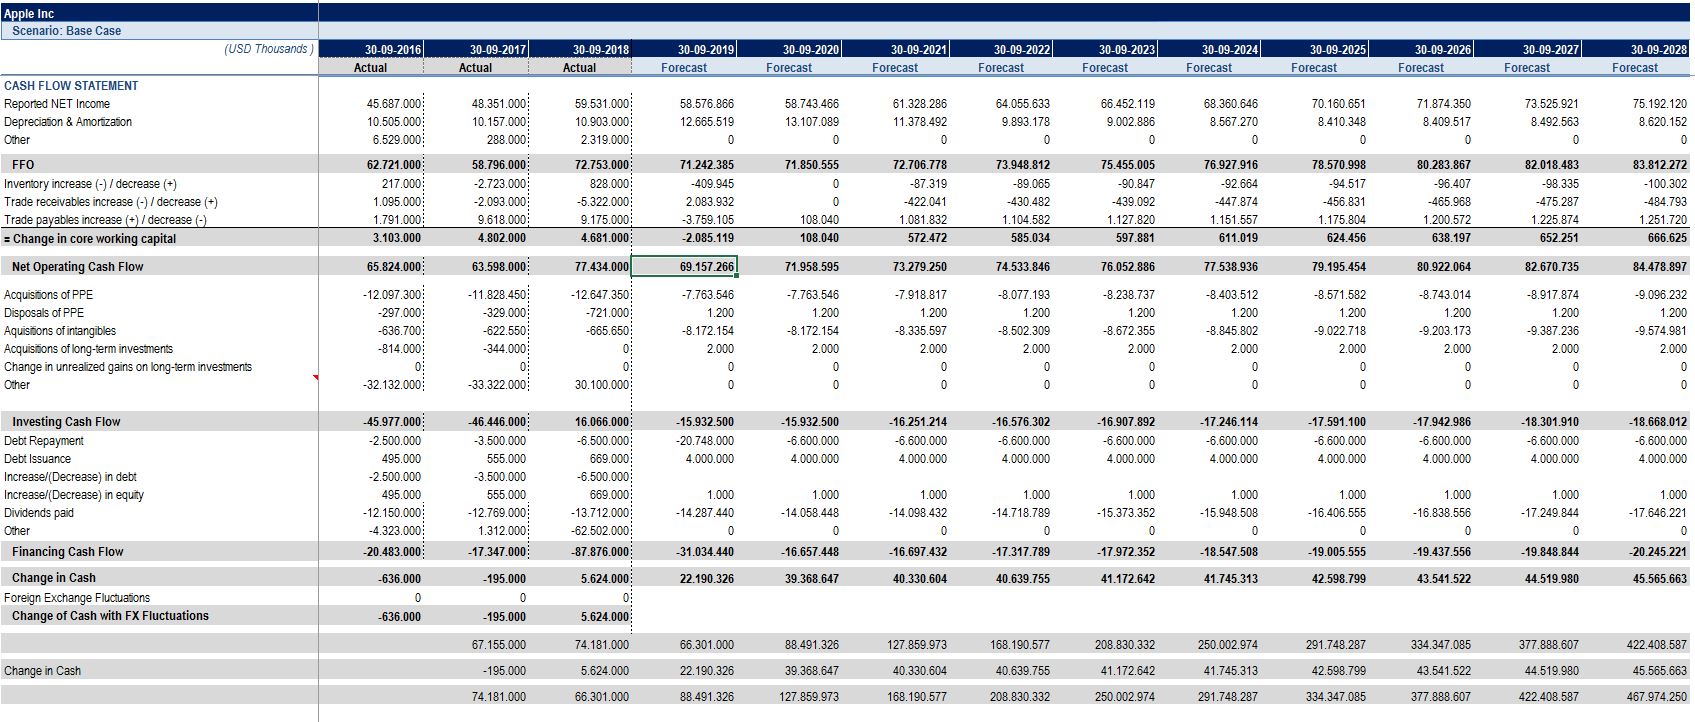Screen dimensions: 1695x722
Task: Select the Trade payables row label
Action: [105, 220]
